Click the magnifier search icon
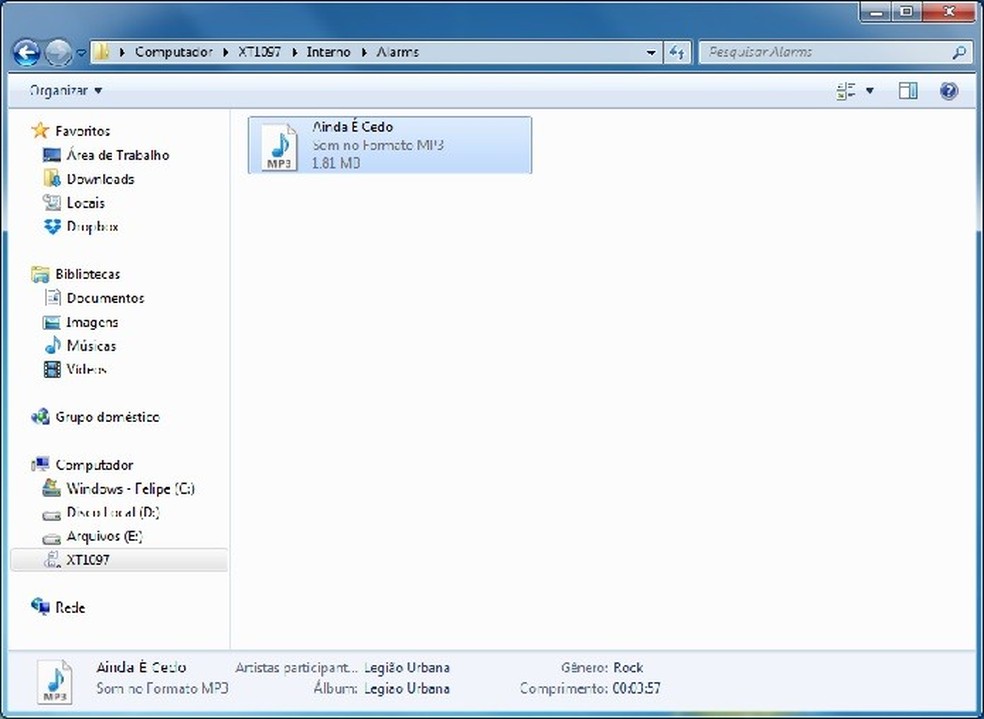 coord(959,53)
